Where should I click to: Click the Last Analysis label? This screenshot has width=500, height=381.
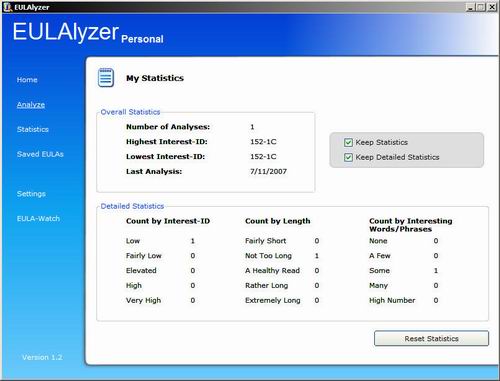click(154, 171)
